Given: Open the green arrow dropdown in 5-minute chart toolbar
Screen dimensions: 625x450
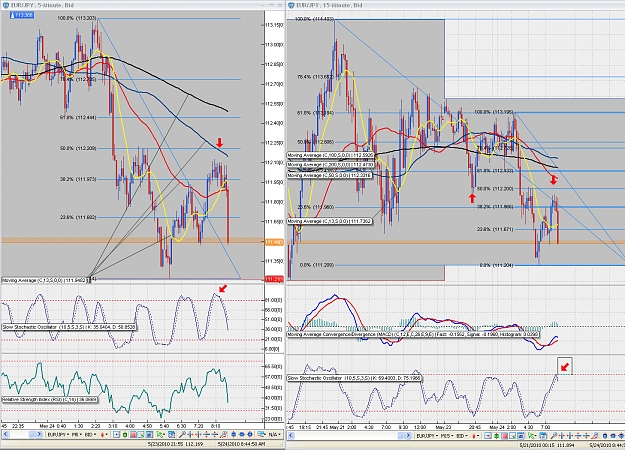Looking at the screenshot, I should point(161,434).
